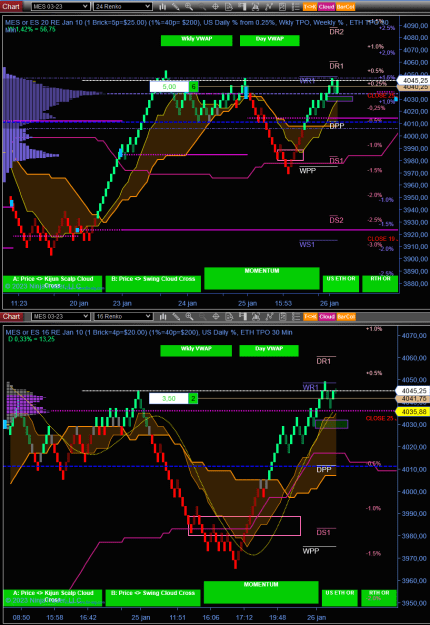This screenshot has width=430, height=625.
Task: Open MES 03-23 instrument dropdown in lower chart
Action: tap(61, 316)
